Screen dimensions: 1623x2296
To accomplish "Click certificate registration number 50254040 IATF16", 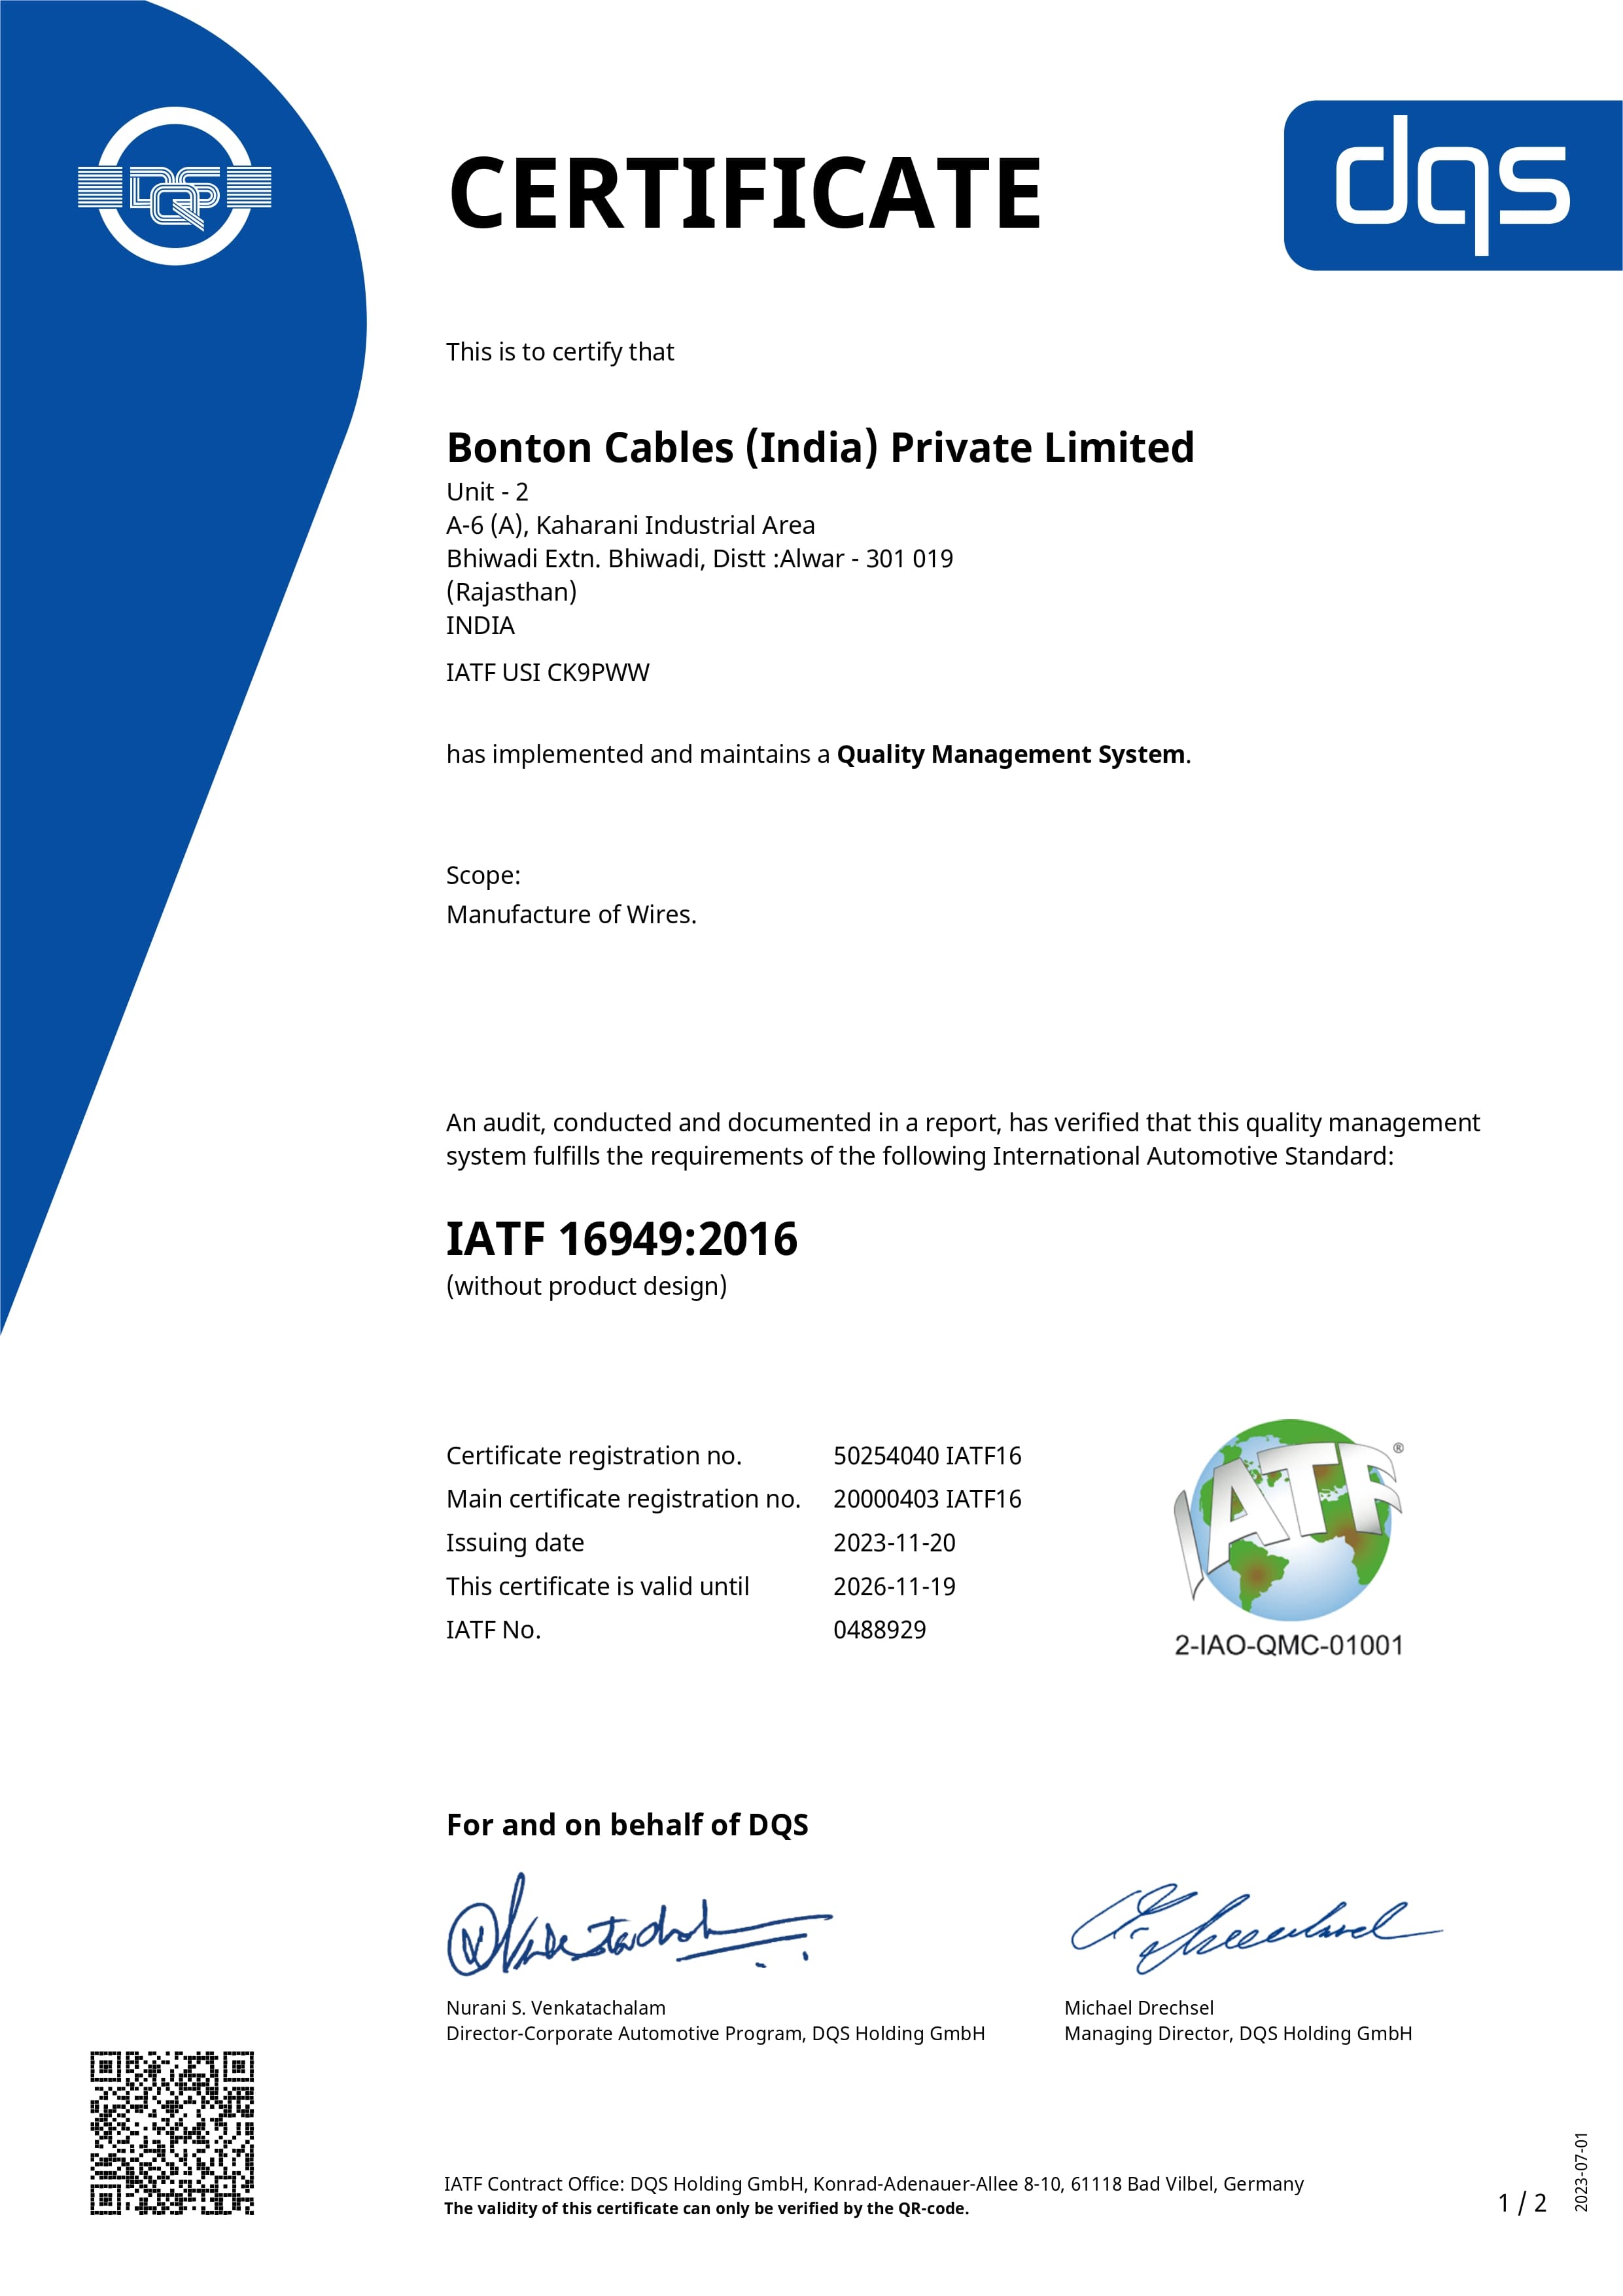I will [927, 1456].
